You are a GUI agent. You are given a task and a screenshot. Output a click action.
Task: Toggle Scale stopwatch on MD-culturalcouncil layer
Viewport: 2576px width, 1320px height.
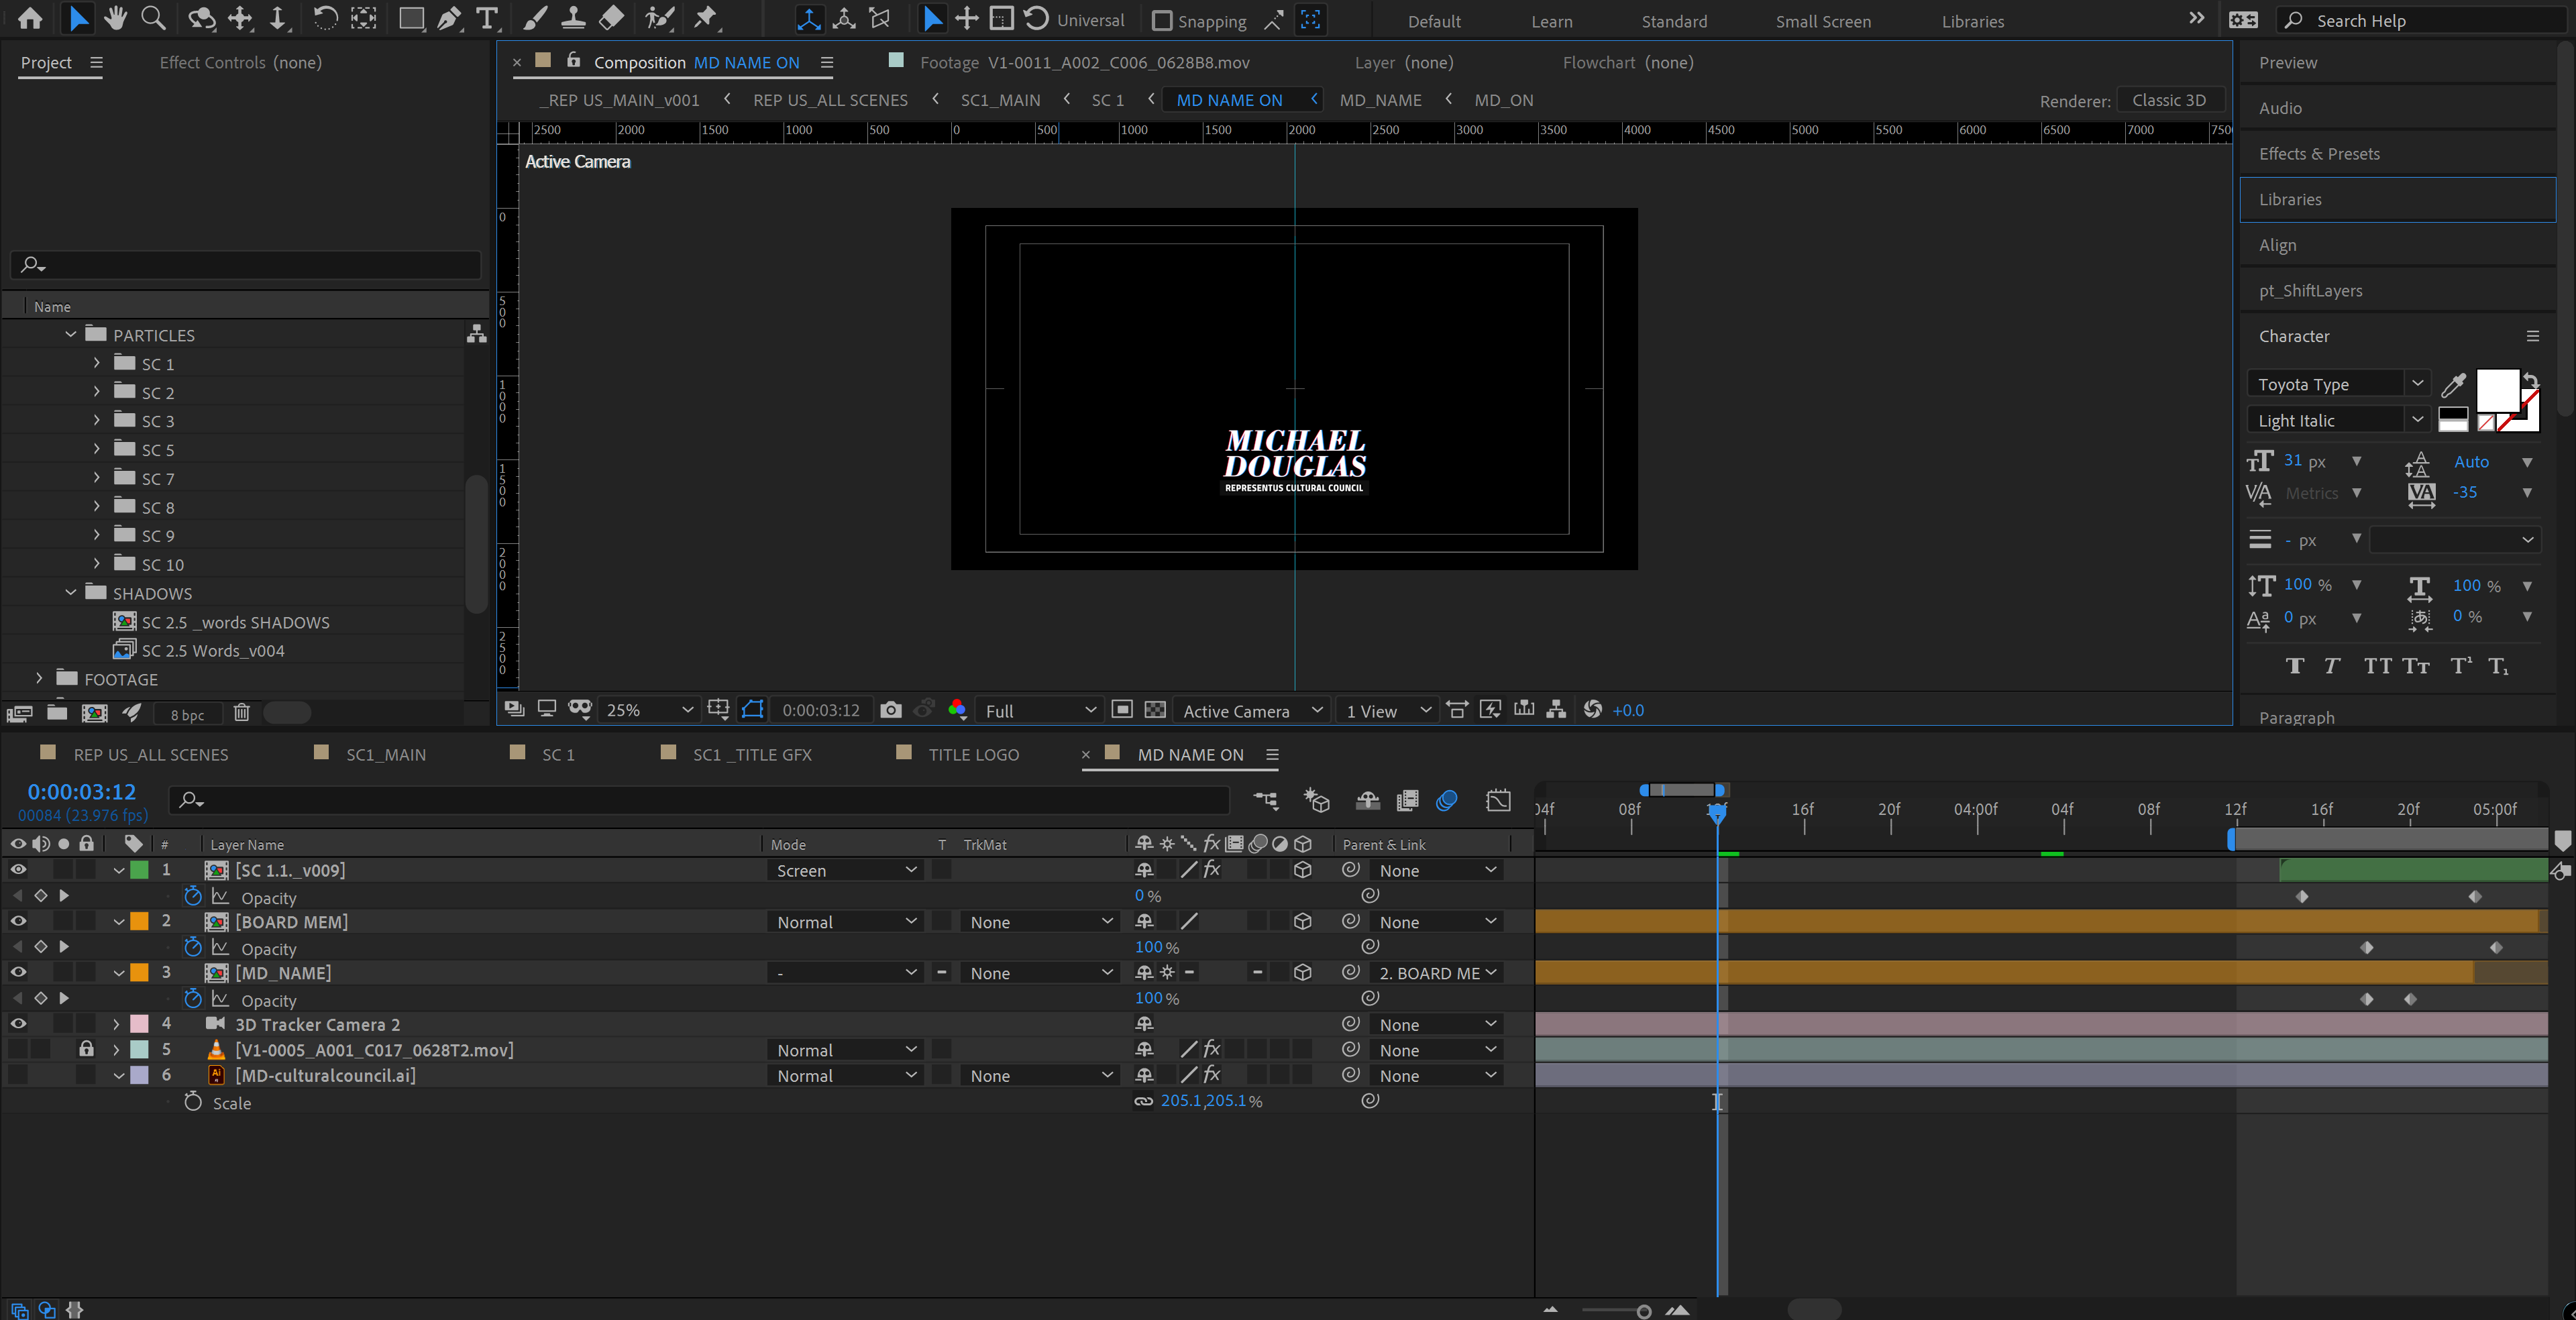pyautogui.click(x=193, y=1102)
